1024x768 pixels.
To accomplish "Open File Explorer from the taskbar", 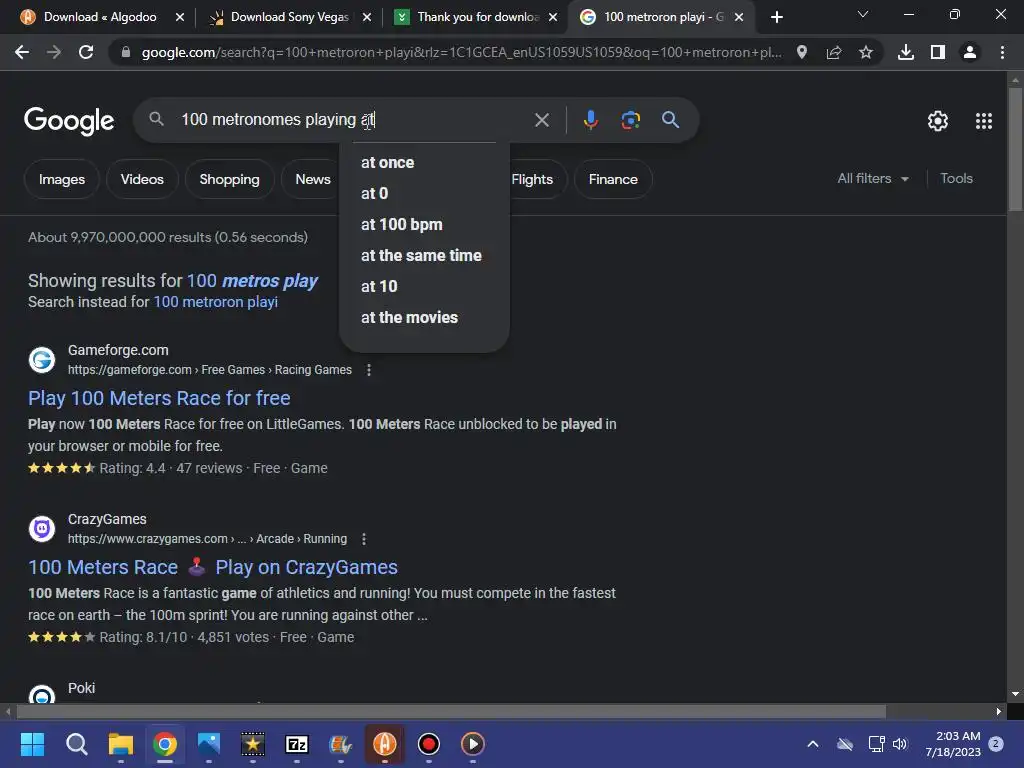I will tap(121, 744).
